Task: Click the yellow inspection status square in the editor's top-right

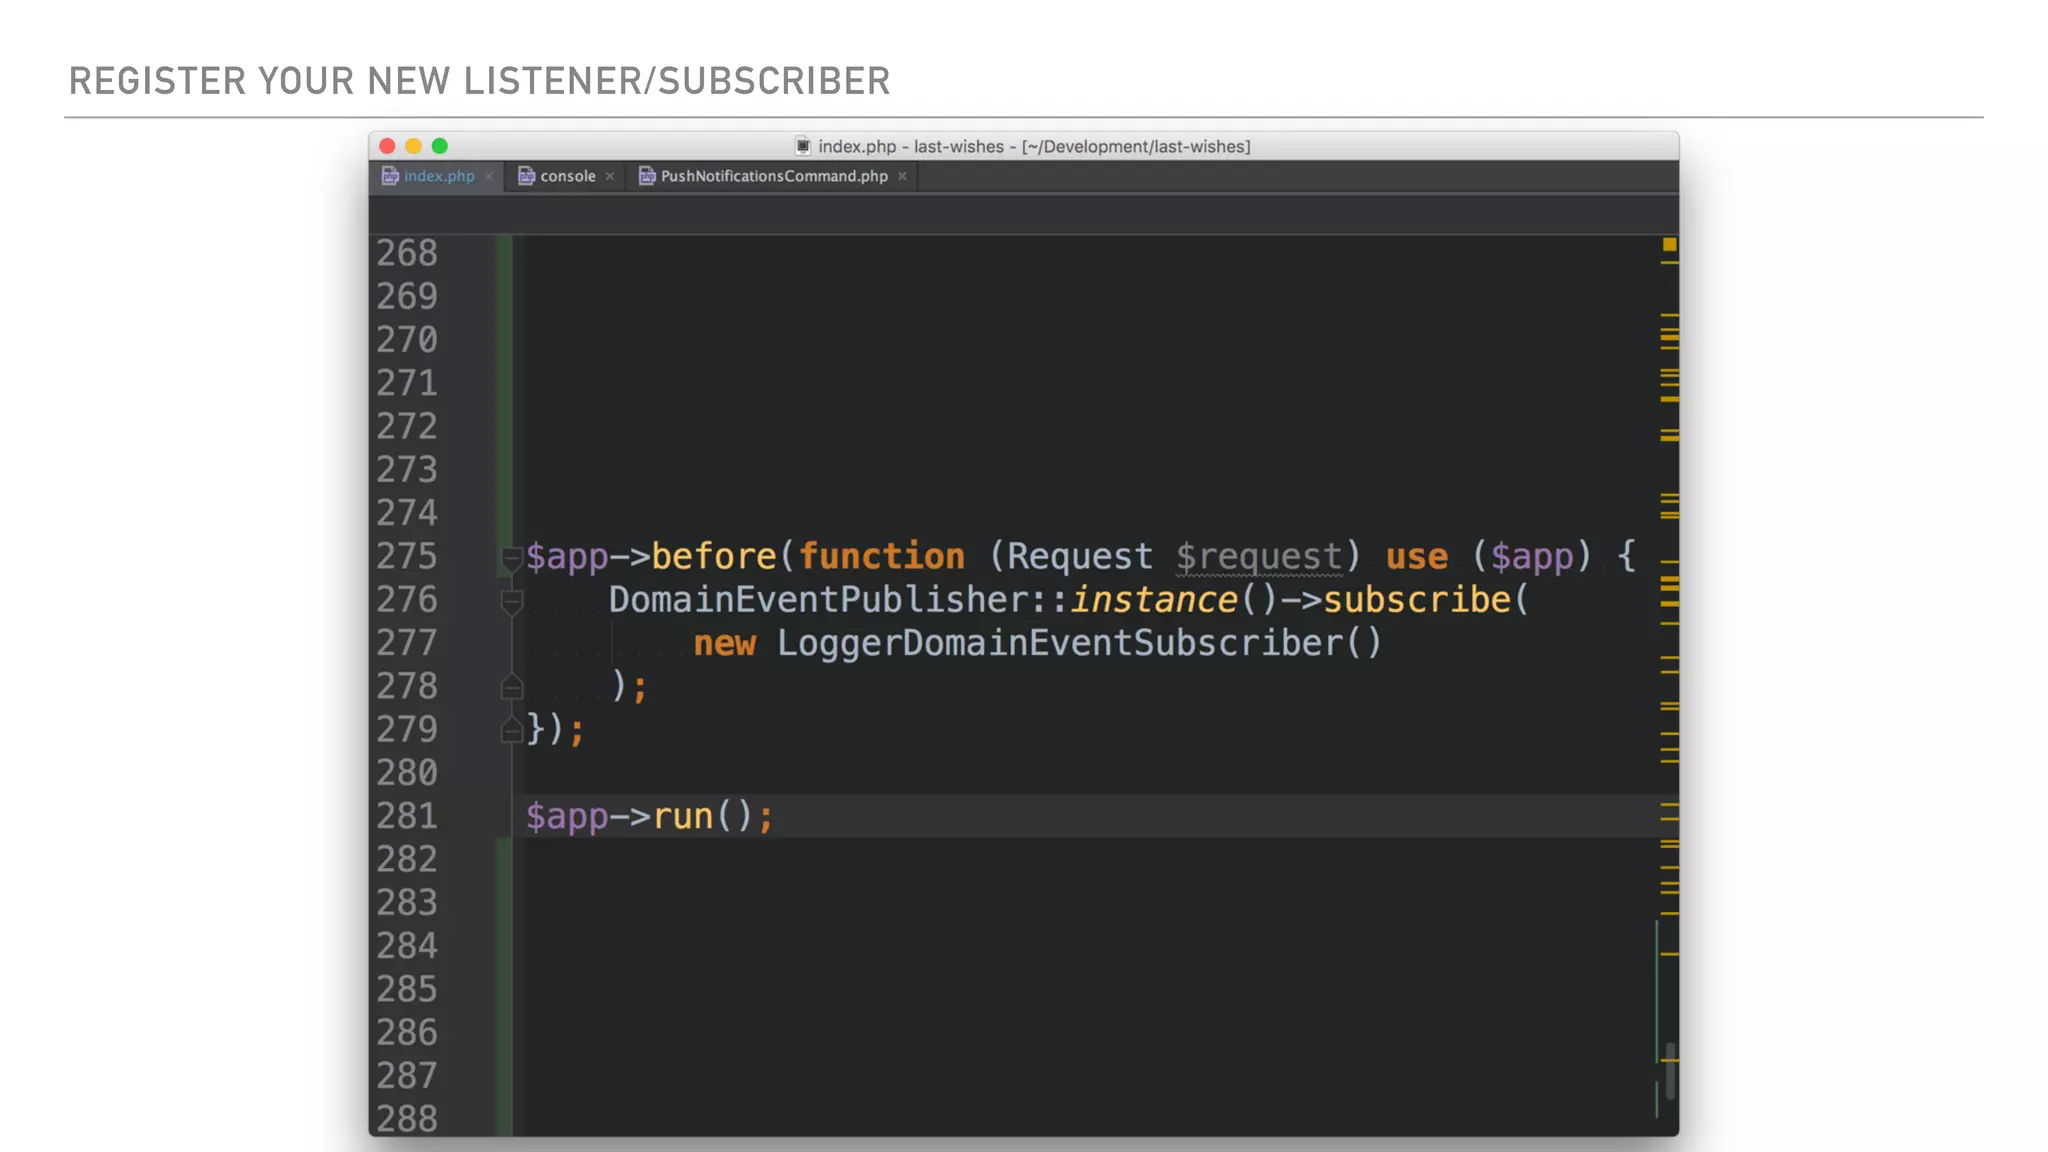Action: click(1669, 245)
